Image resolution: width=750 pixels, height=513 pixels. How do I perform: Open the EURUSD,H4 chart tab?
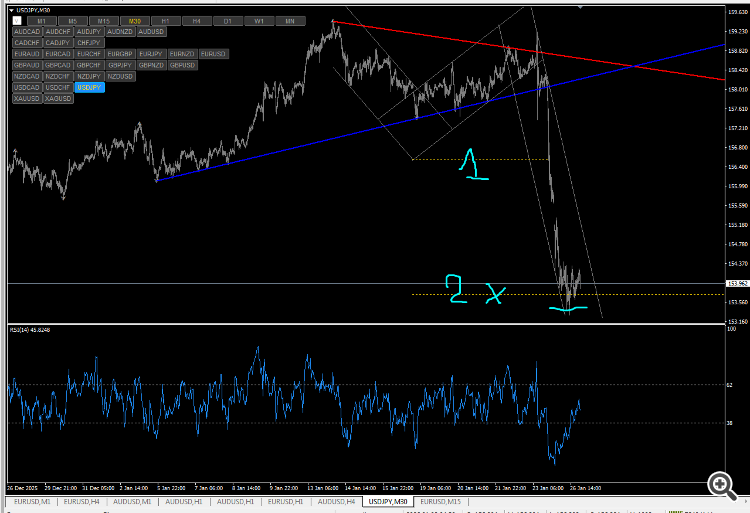[81, 502]
